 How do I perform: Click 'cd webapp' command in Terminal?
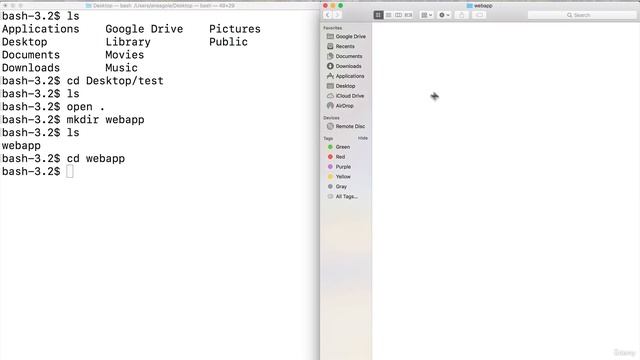pos(96,158)
